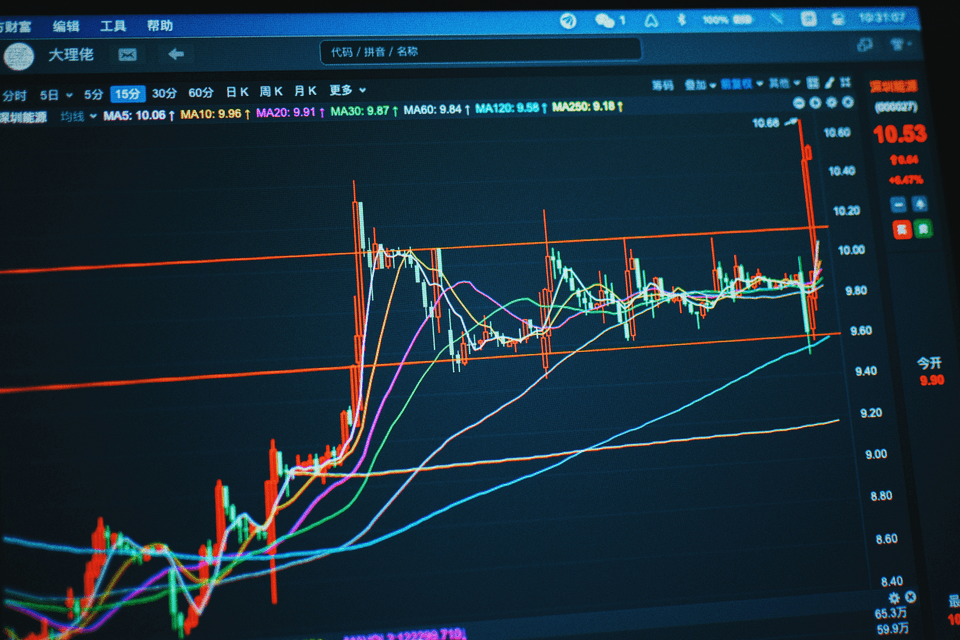The height and width of the screenshot is (640, 960).
Task: Open the 均线 indicator dropdown
Action: coord(78,116)
